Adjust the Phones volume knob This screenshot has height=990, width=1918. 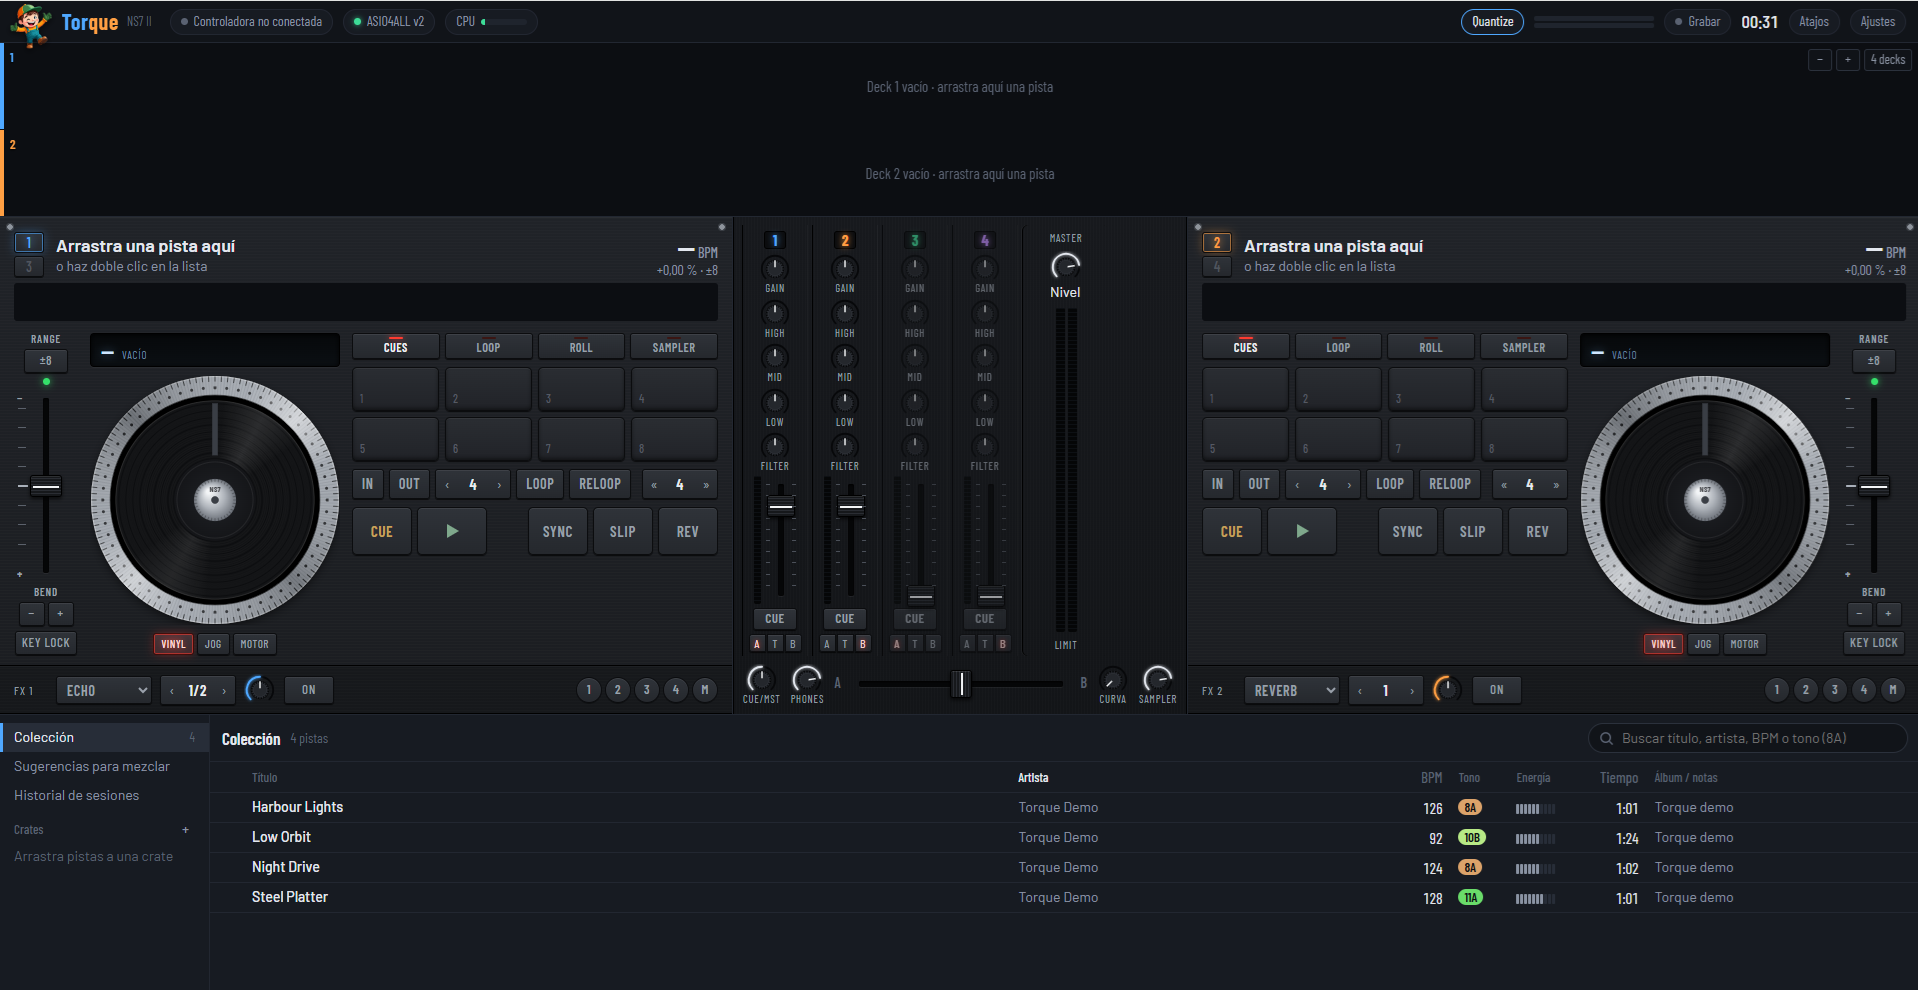pos(807,679)
